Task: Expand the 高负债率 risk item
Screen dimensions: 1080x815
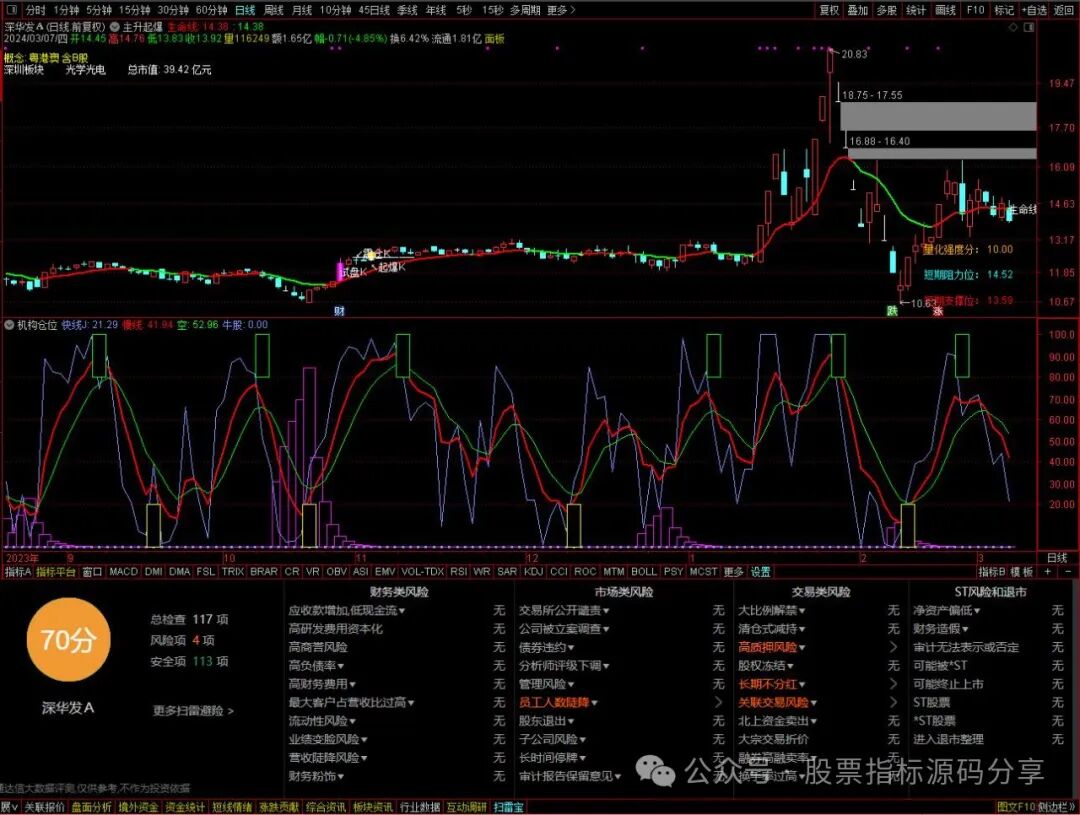Action: pyautogui.click(x=316, y=666)
